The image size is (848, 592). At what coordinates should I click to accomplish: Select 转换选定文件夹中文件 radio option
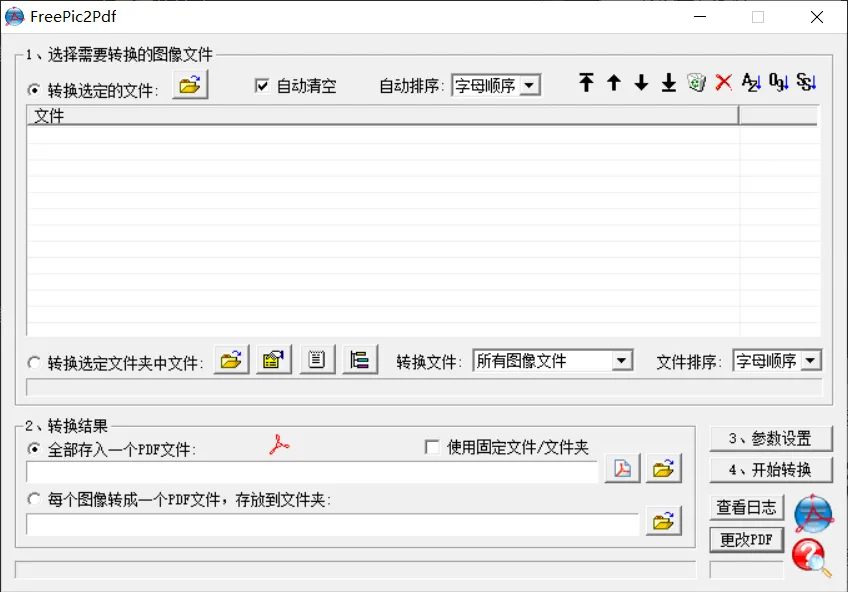tap(34, 362)
